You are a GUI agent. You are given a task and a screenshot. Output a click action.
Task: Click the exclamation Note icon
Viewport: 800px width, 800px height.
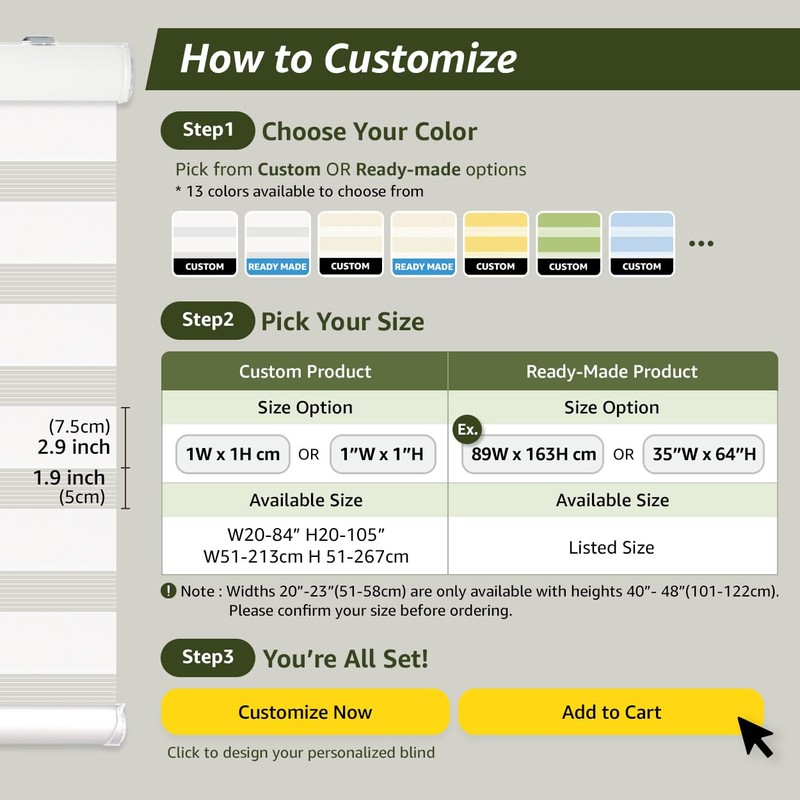[169, 591]
